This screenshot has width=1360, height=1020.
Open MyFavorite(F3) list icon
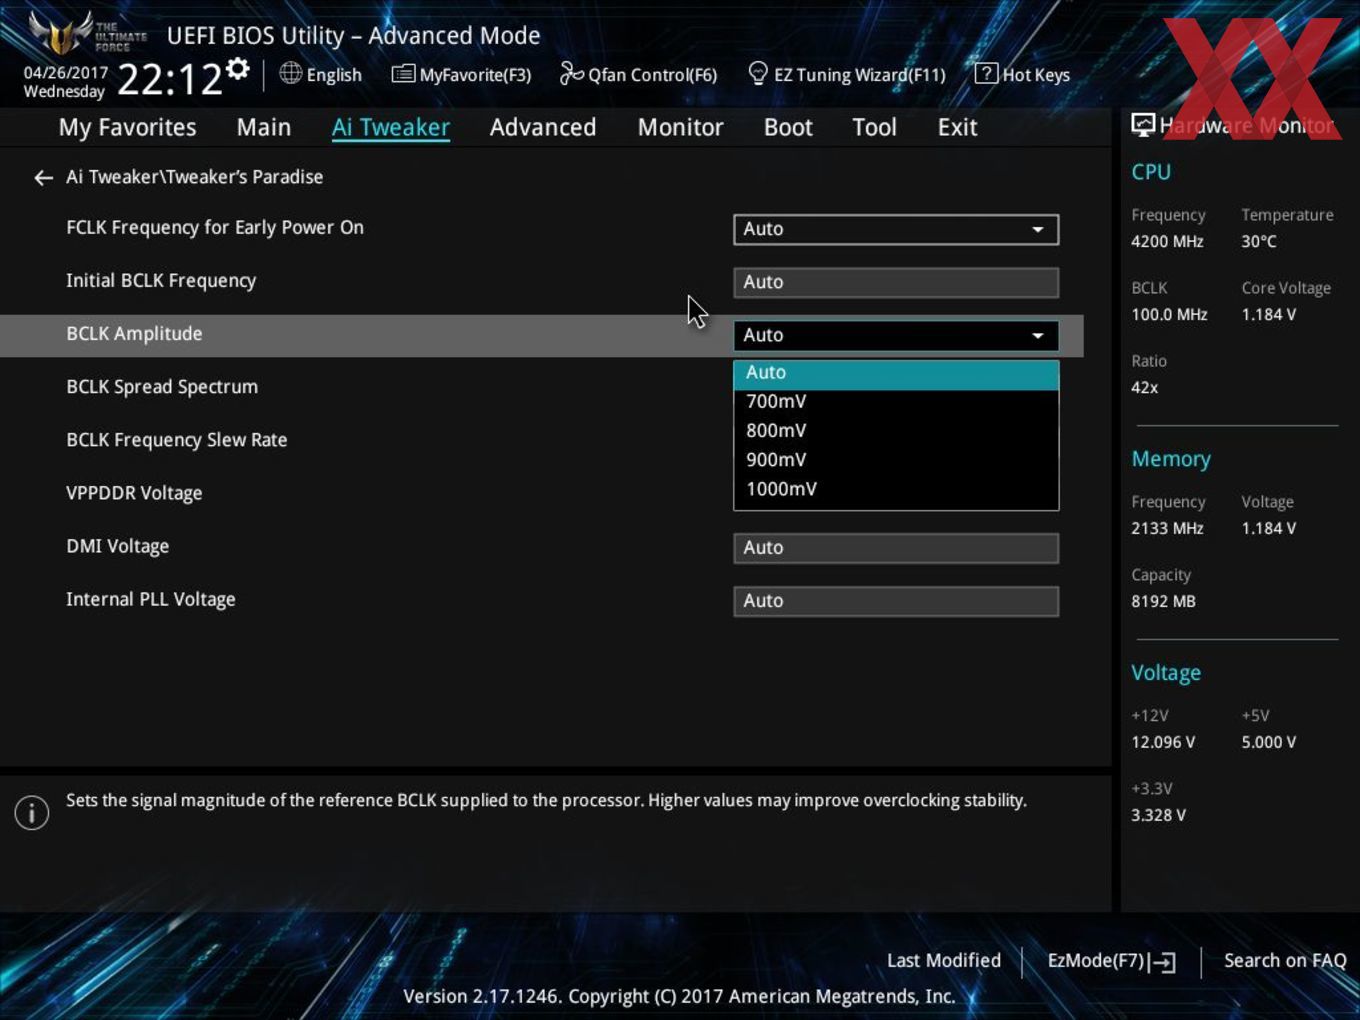pos(403,74)
